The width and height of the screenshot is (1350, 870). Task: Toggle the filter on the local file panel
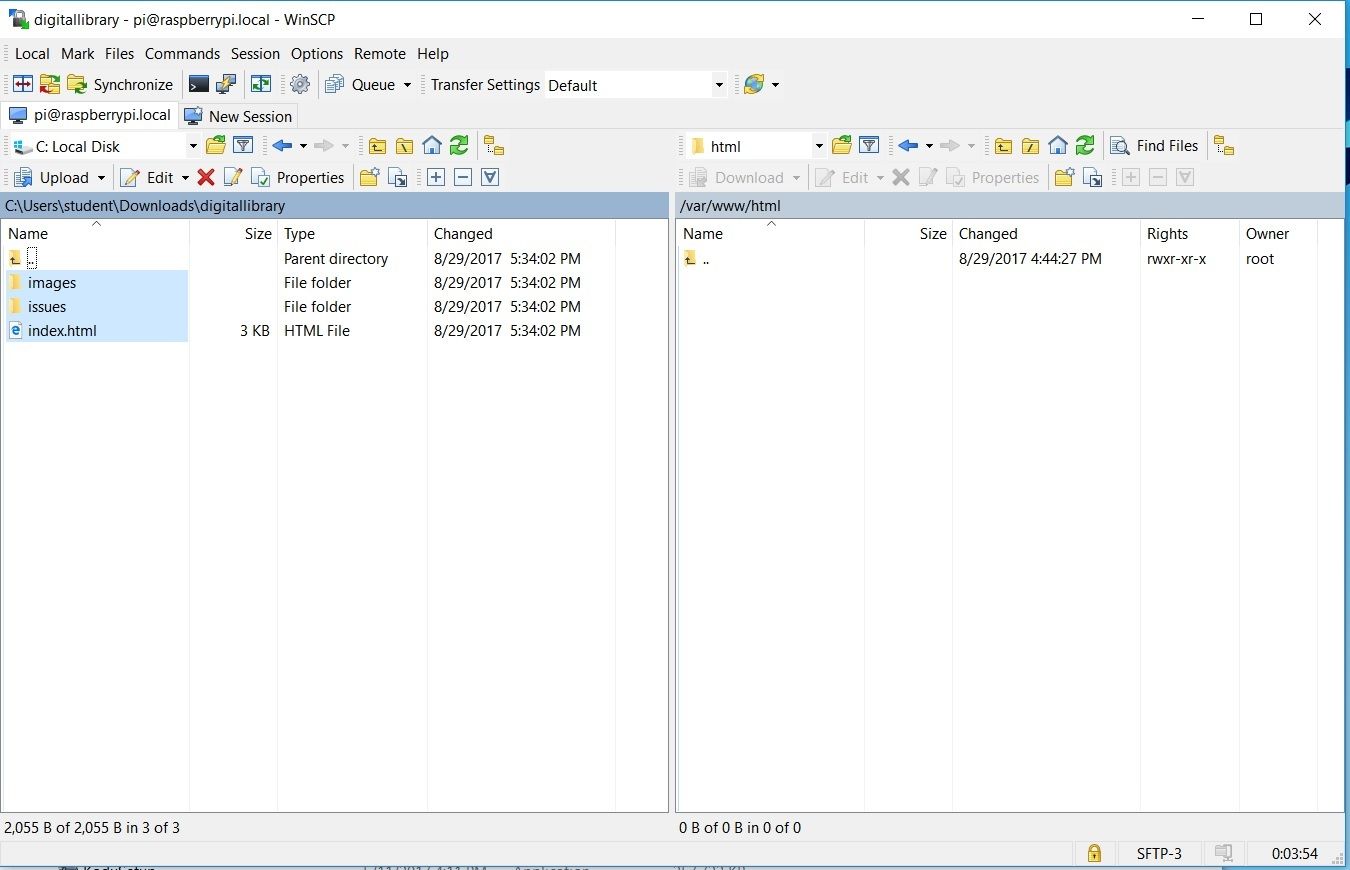243,146
